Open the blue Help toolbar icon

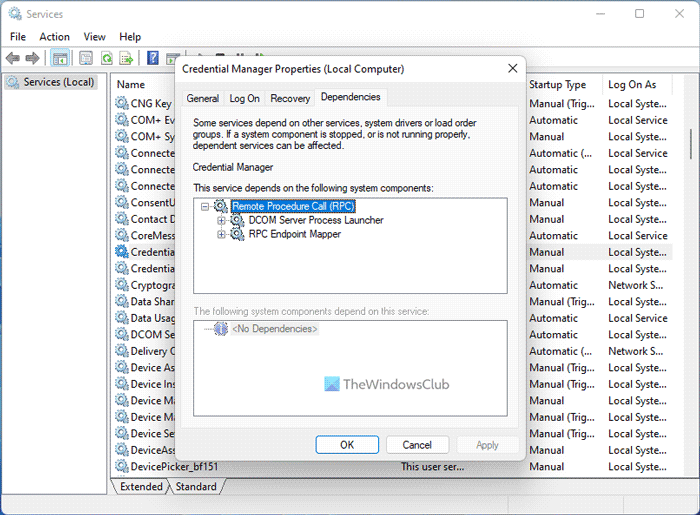[153, 58]
